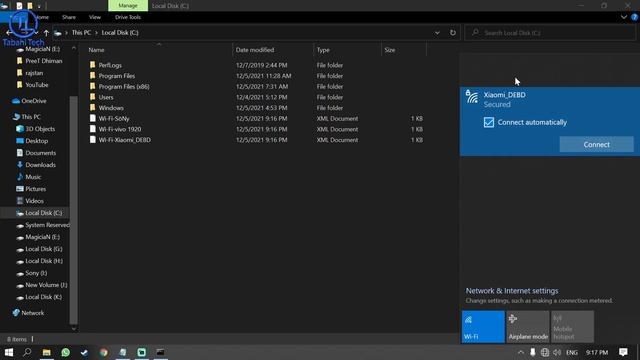Screen dimensions: 640x360
Task: Click Local Disk (C:) breadcrumb segment
Action: click(120, 33)
